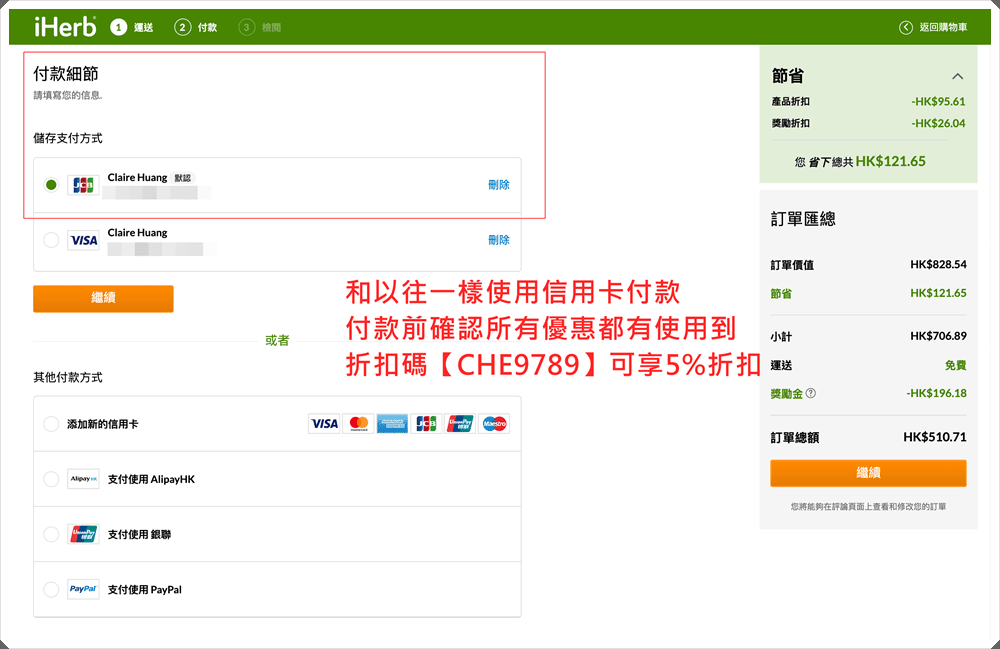
Task: Select 添加新的信用卡 radio option
Action: click(51, 424)
